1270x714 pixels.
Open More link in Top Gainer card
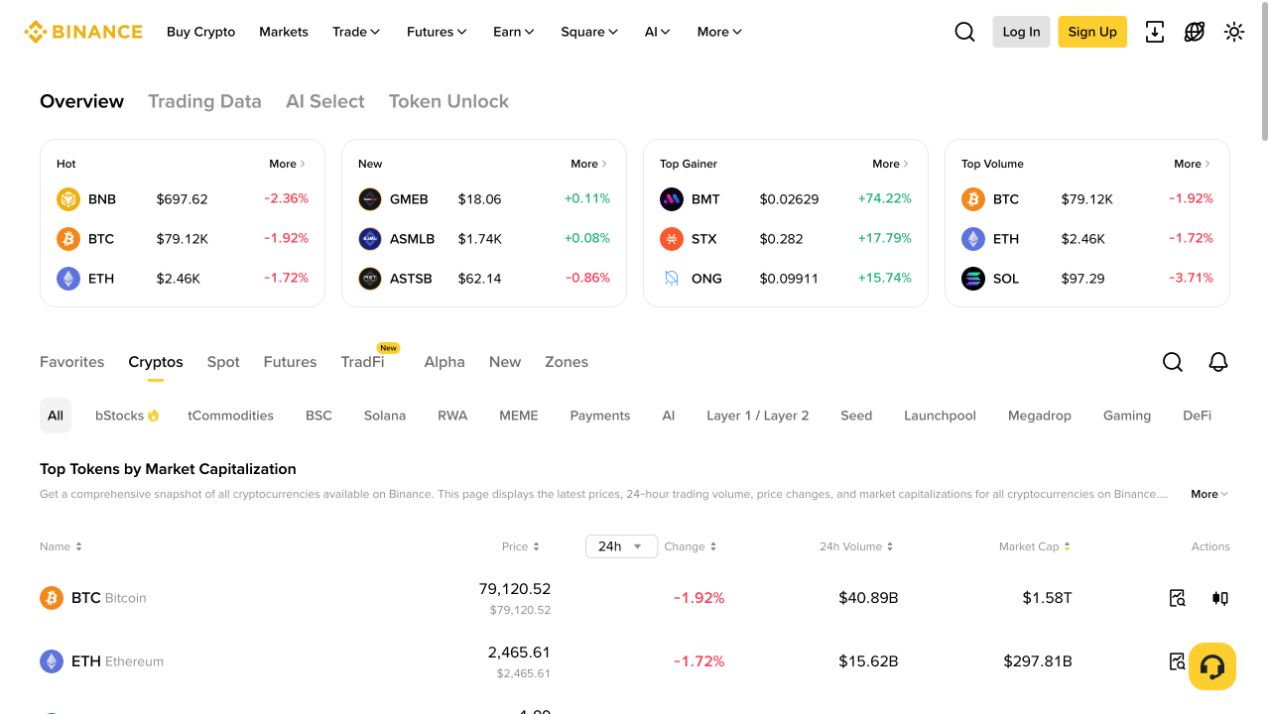[x=891, y=164]
